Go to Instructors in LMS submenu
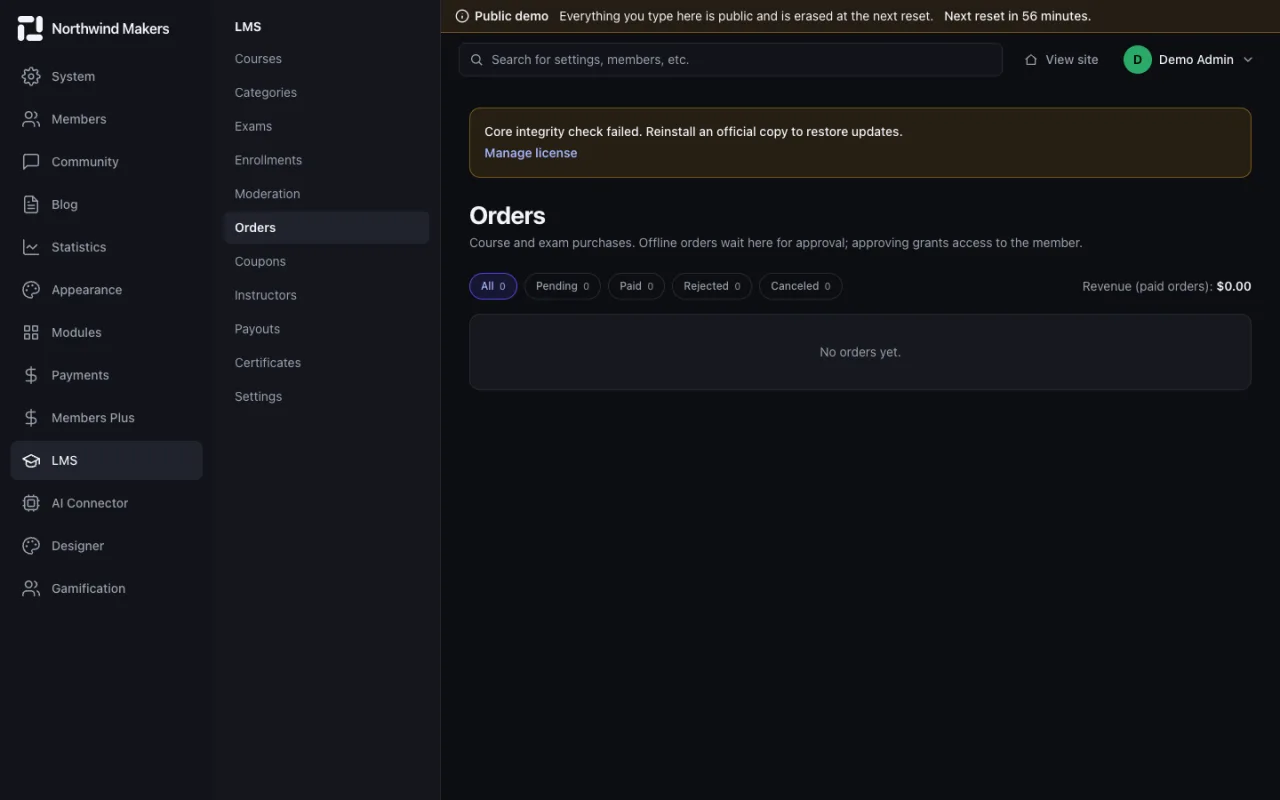This screenshot has height=800, width=1280. (x=326, y=295)
